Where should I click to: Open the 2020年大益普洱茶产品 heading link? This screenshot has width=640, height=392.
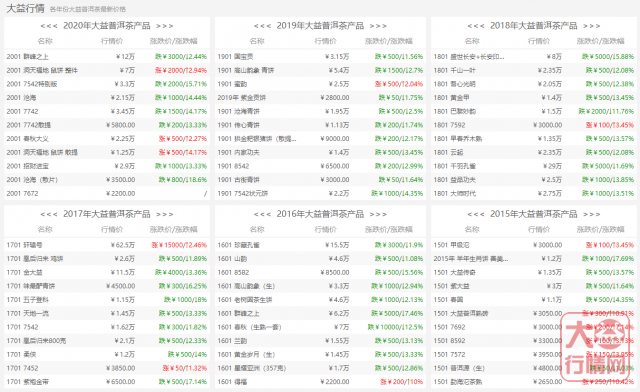(x=107, y=26)
